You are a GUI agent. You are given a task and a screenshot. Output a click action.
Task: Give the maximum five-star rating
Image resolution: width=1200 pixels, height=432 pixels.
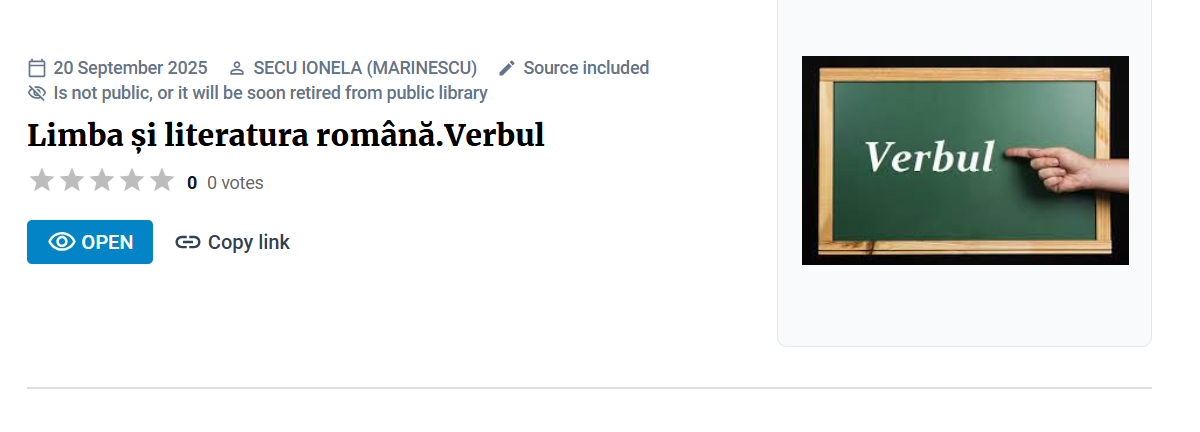click(161, 181)
